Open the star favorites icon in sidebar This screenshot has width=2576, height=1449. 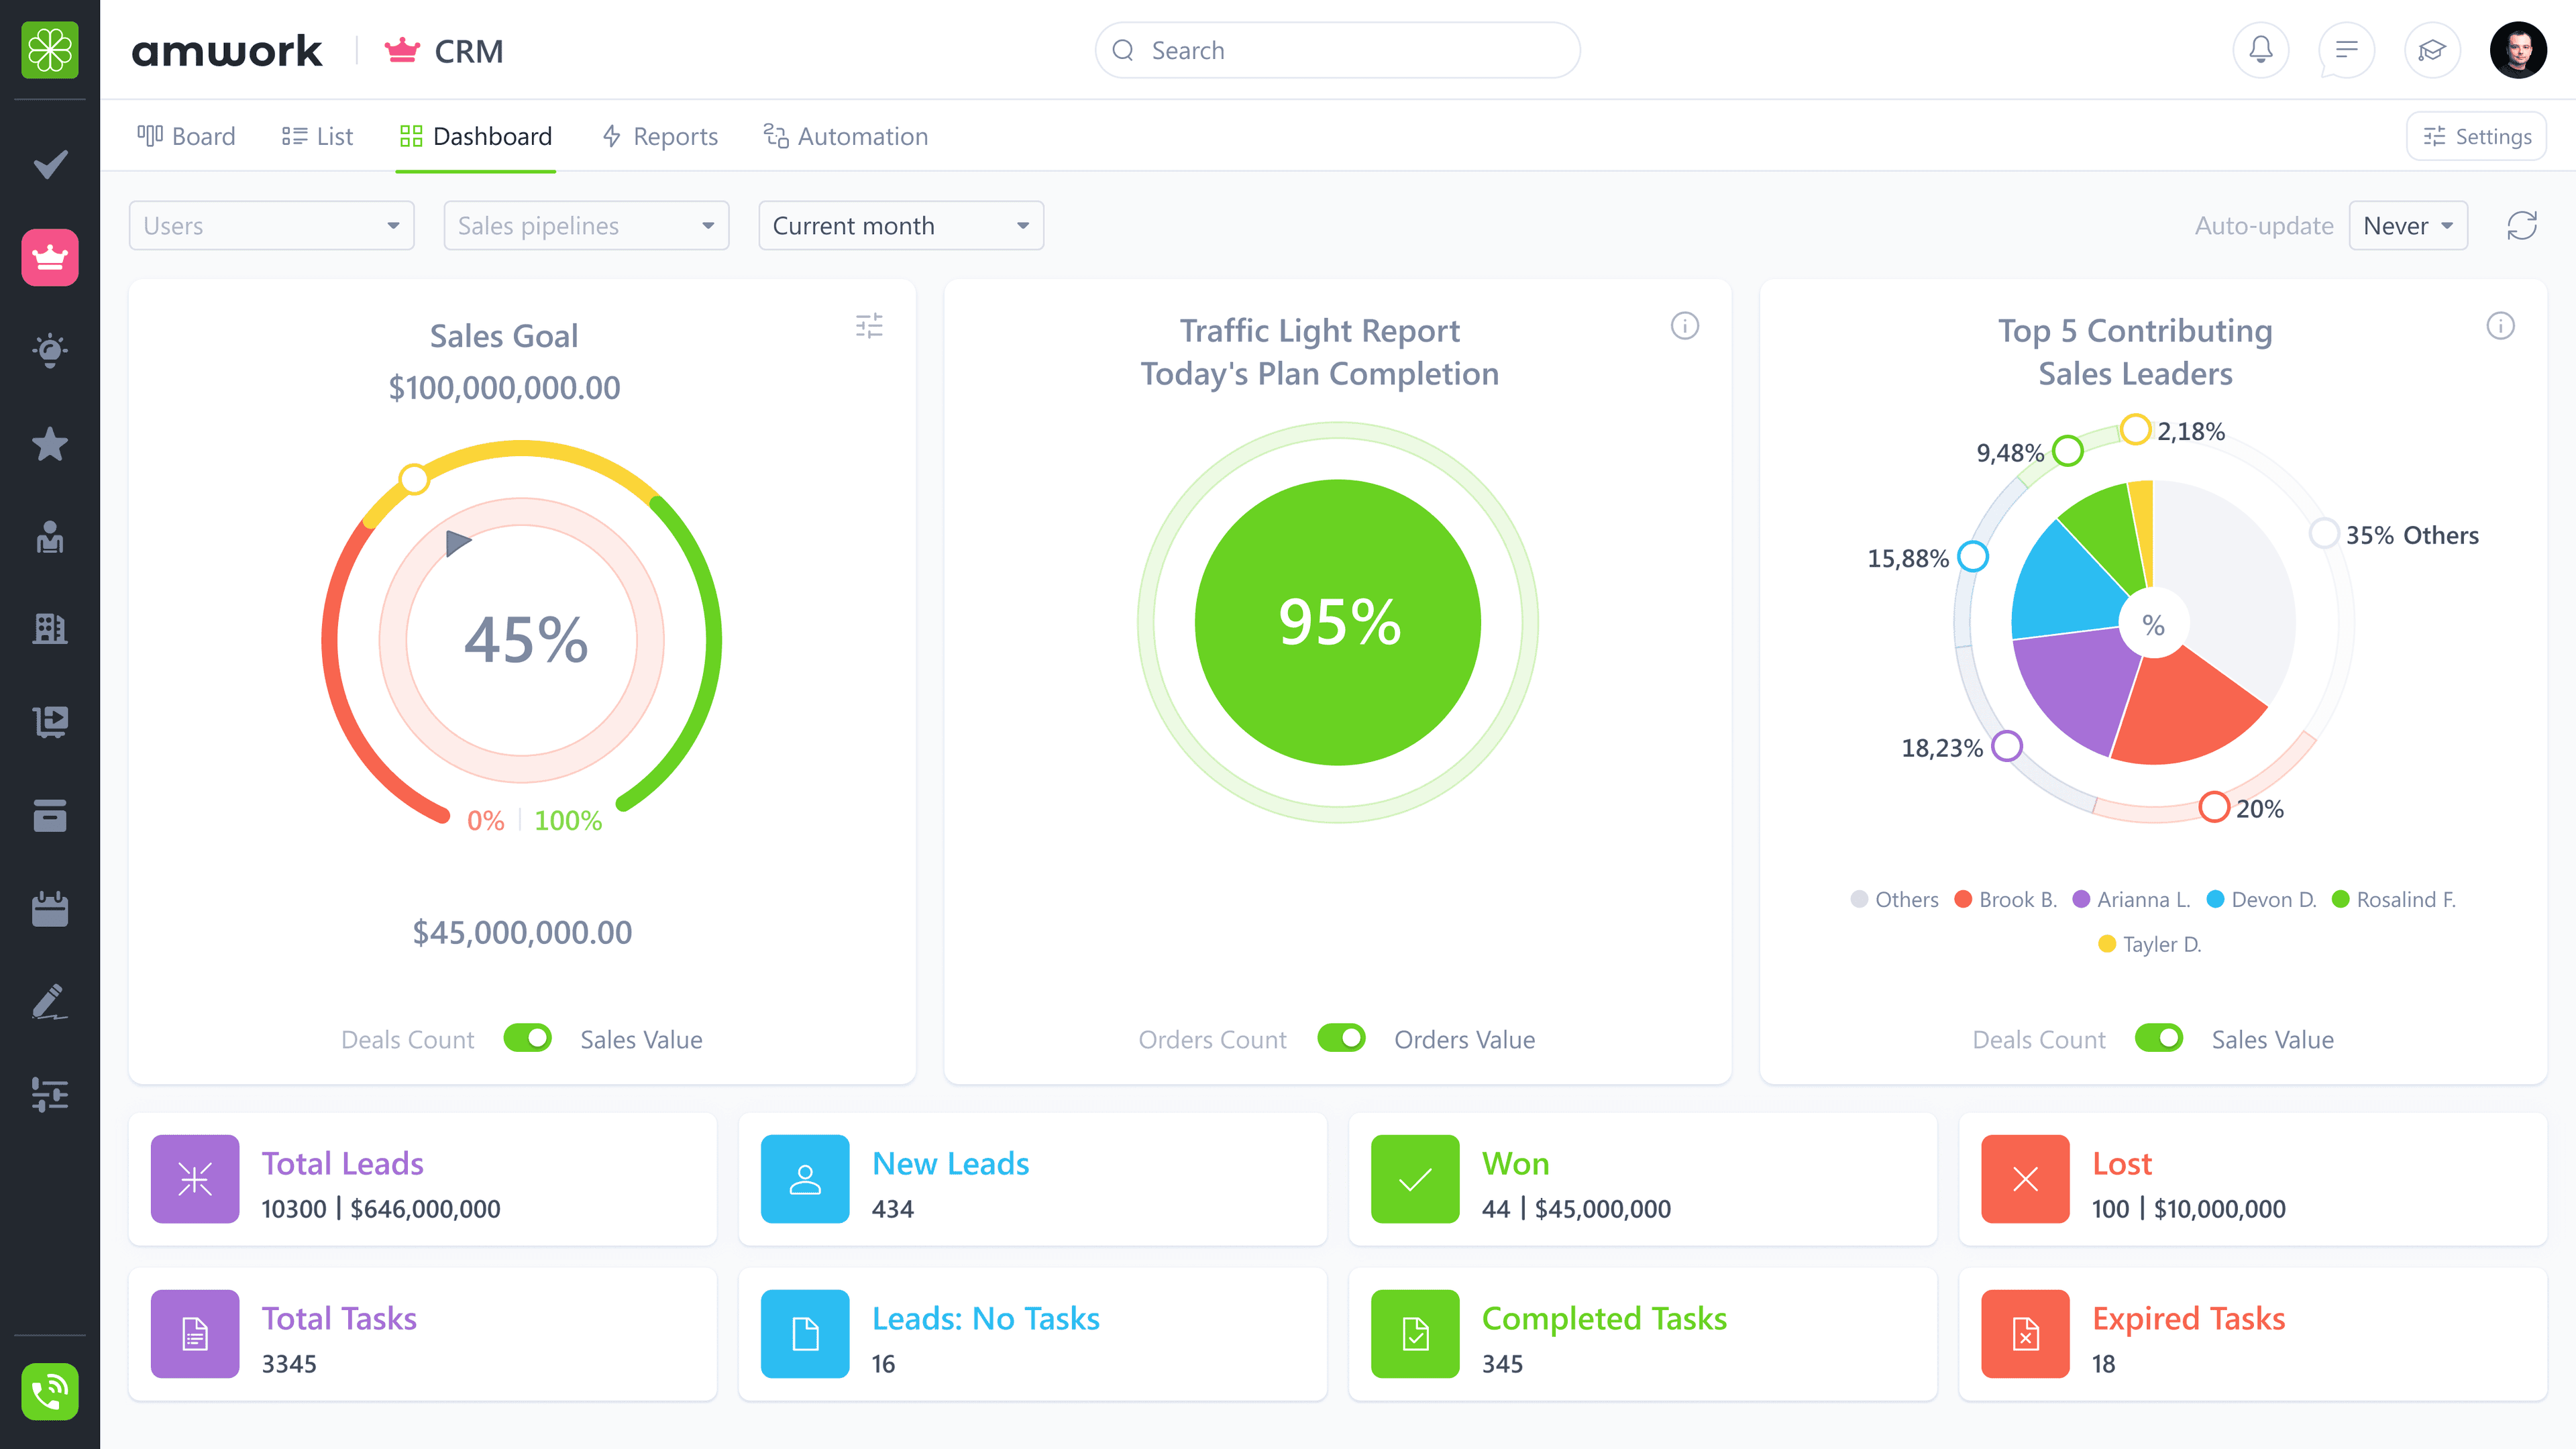[49, 444]
